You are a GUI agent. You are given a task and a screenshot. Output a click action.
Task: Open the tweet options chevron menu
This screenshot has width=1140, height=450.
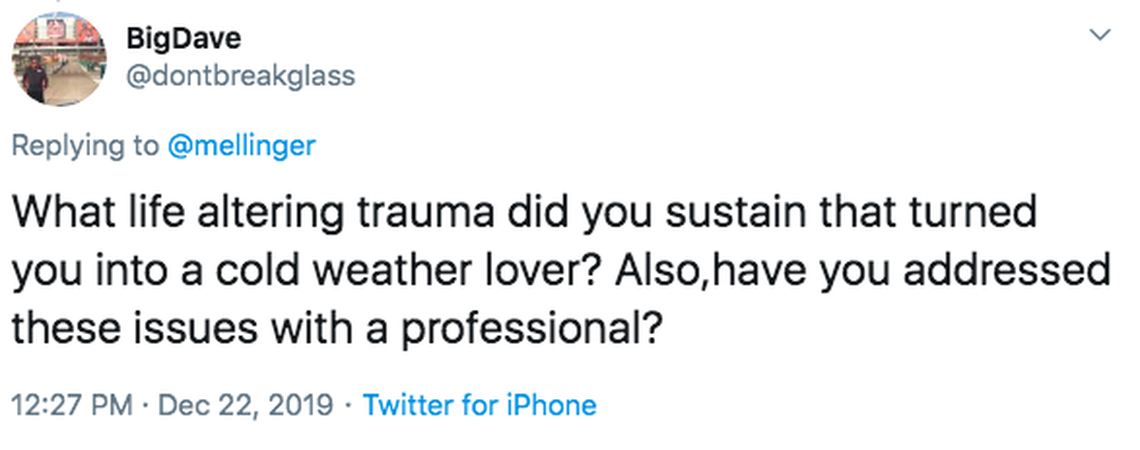tap(1098, 37)
